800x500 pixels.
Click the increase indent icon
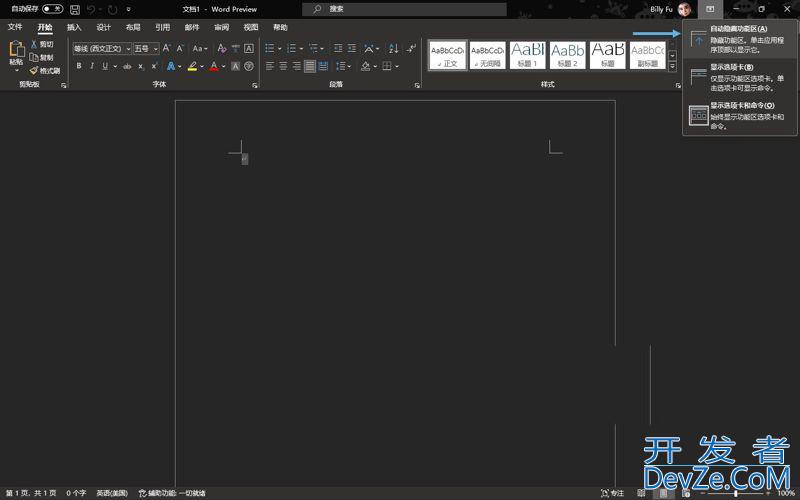click(352, 48)
